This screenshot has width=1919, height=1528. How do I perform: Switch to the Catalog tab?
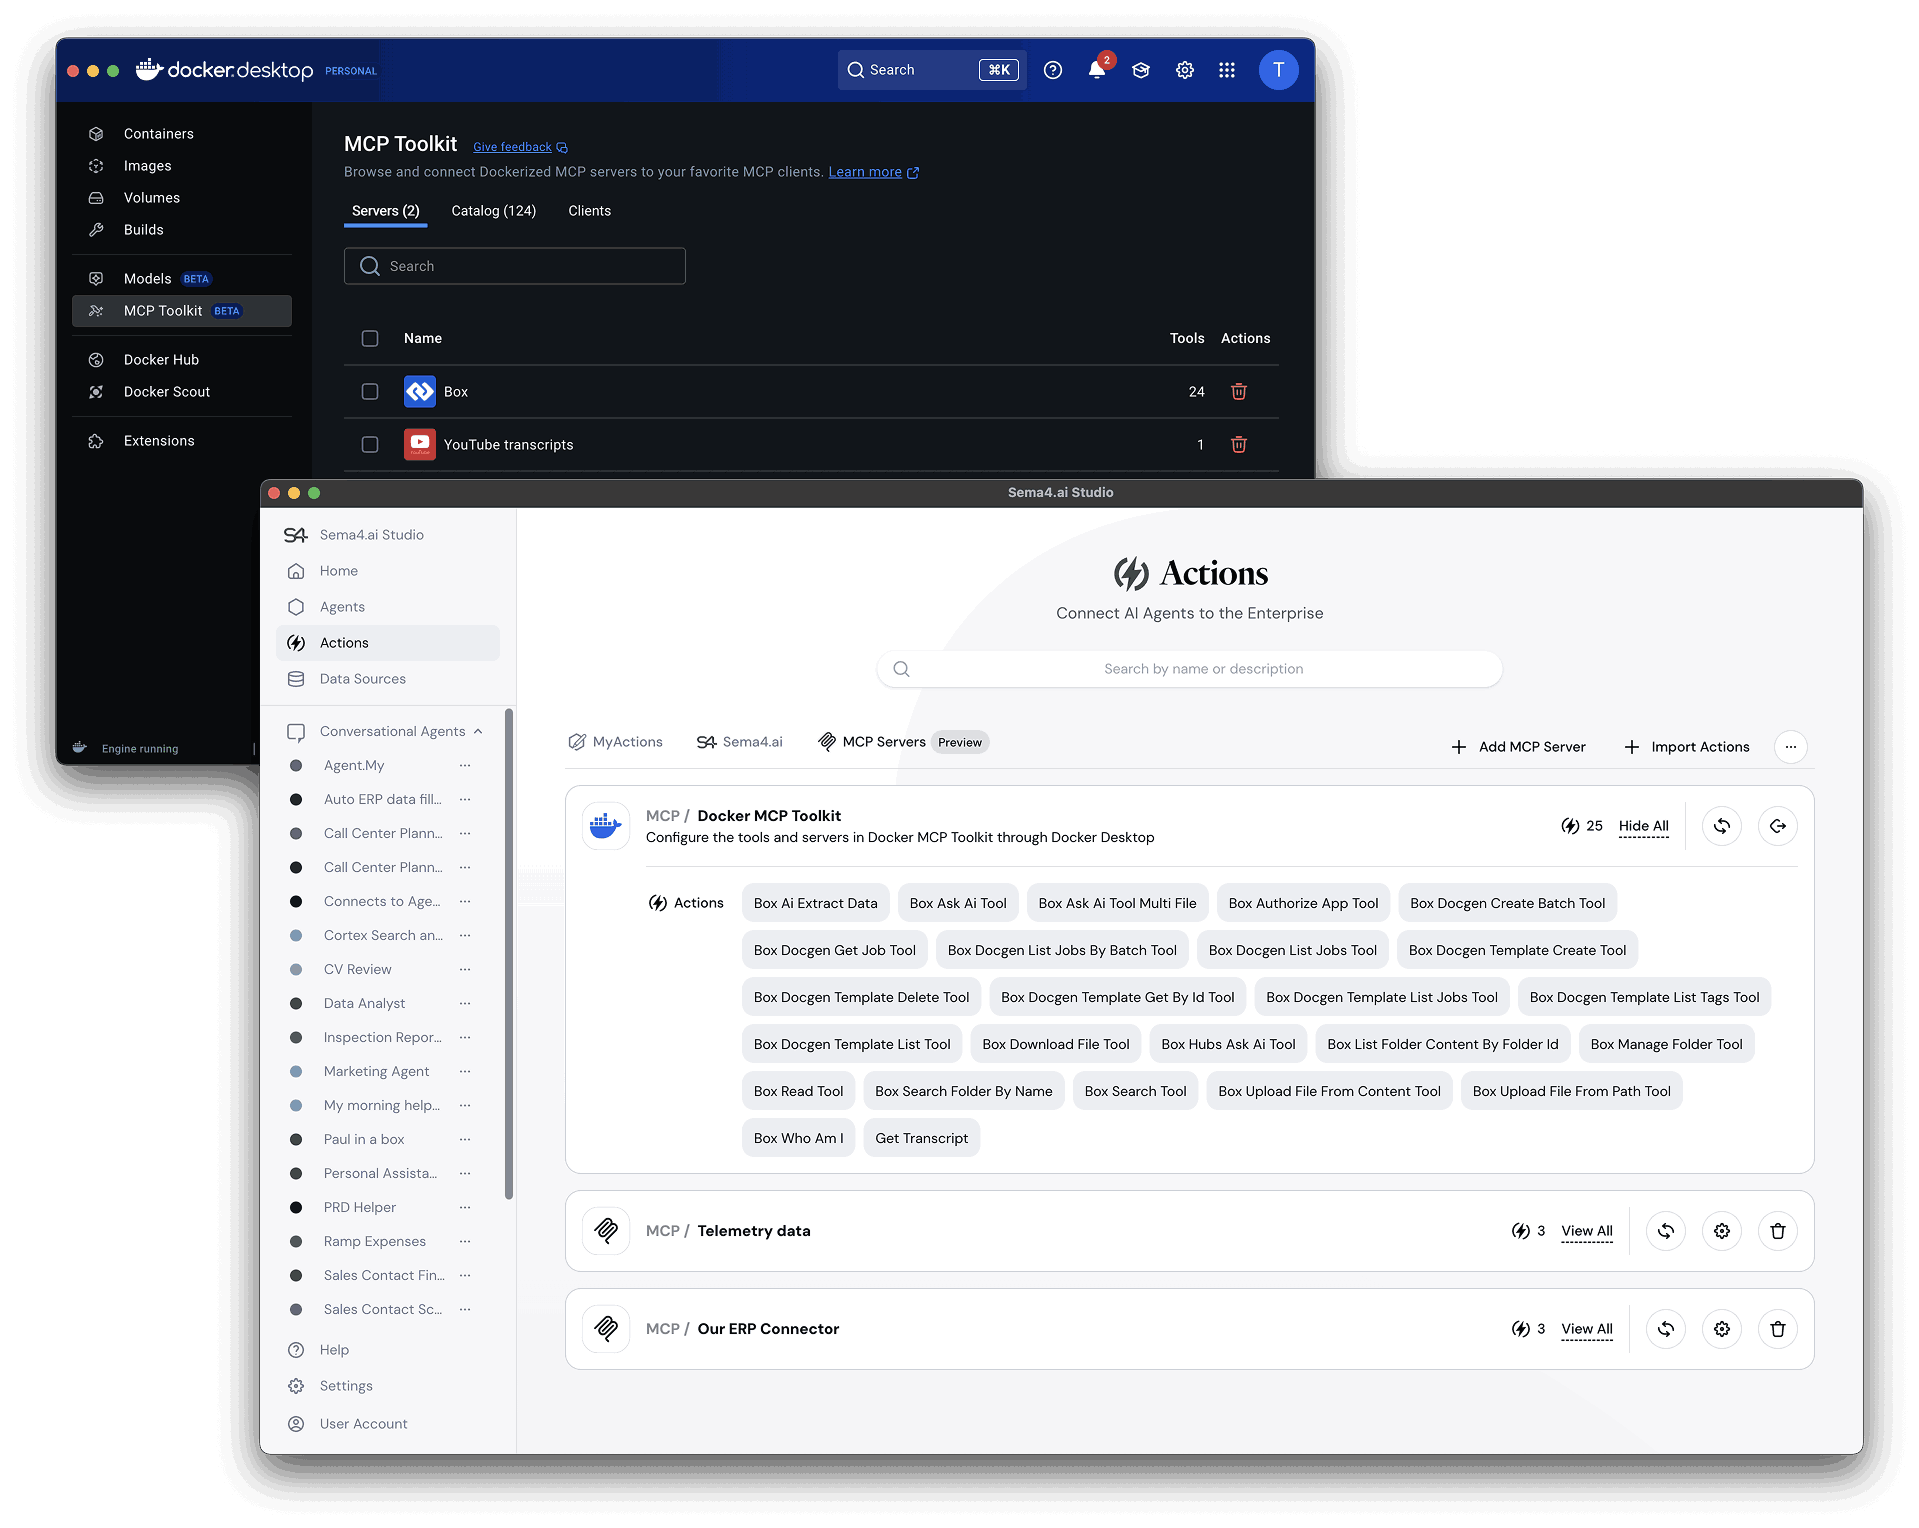(493, 211)
